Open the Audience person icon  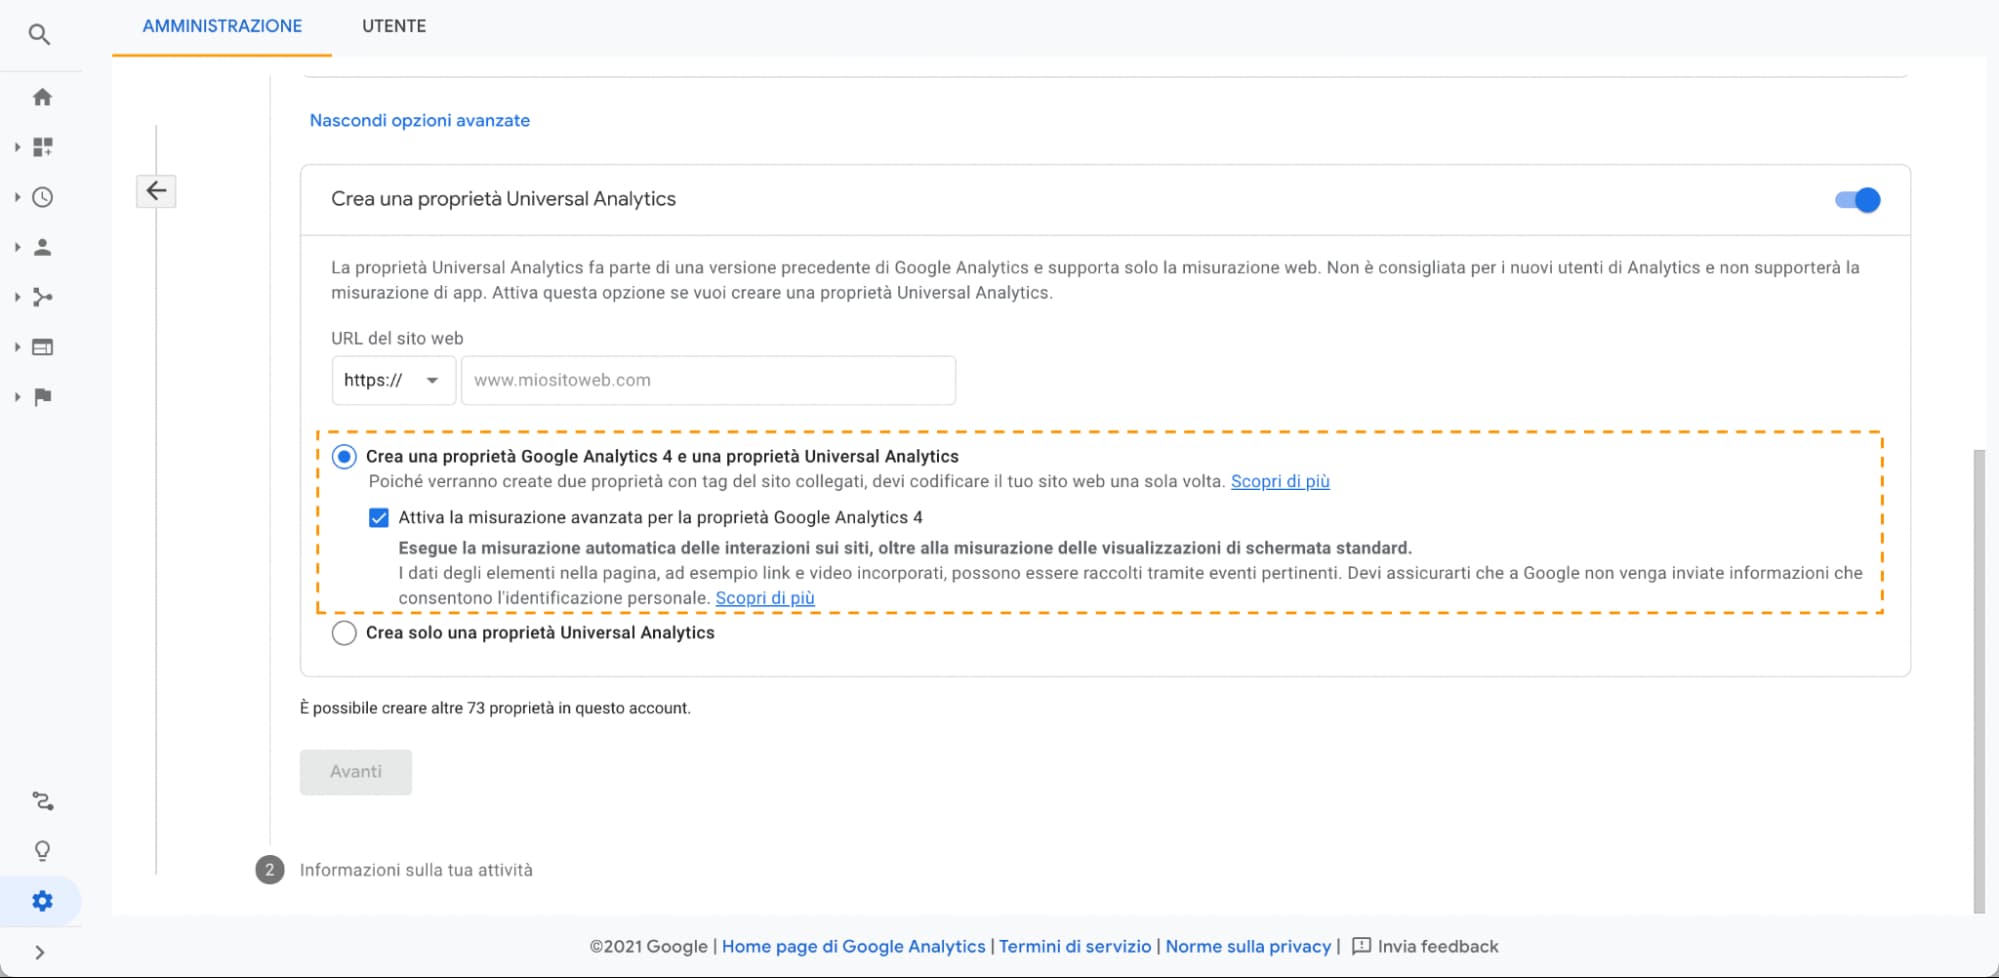[x=42, y=247]
